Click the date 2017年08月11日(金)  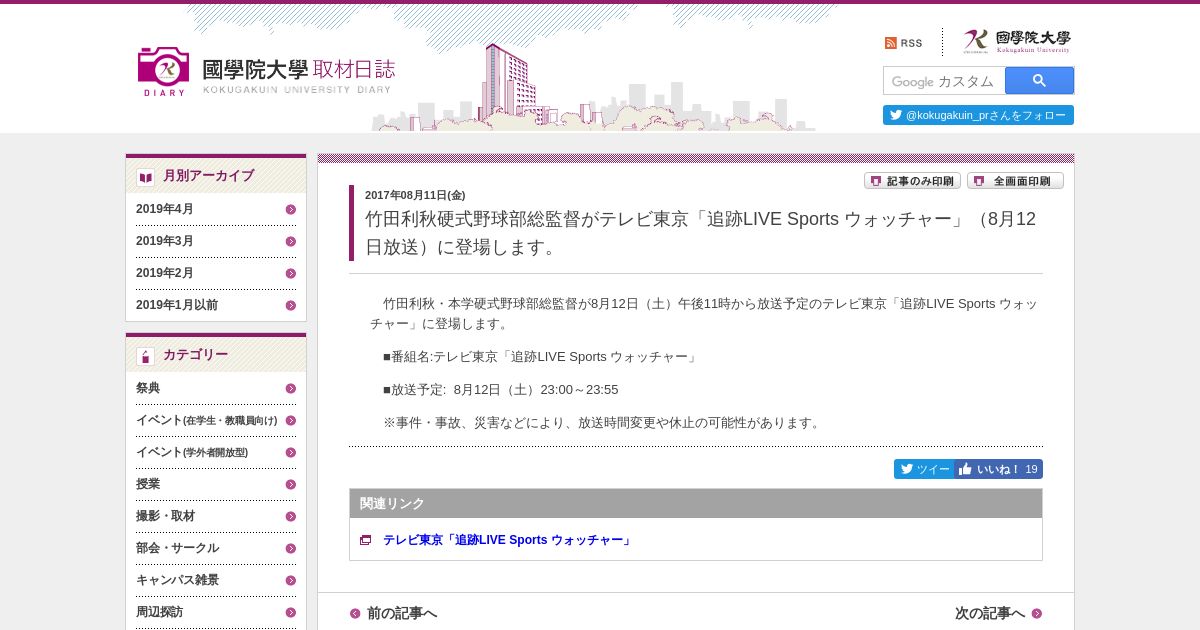pyautogui.click(x=415, y=195)
